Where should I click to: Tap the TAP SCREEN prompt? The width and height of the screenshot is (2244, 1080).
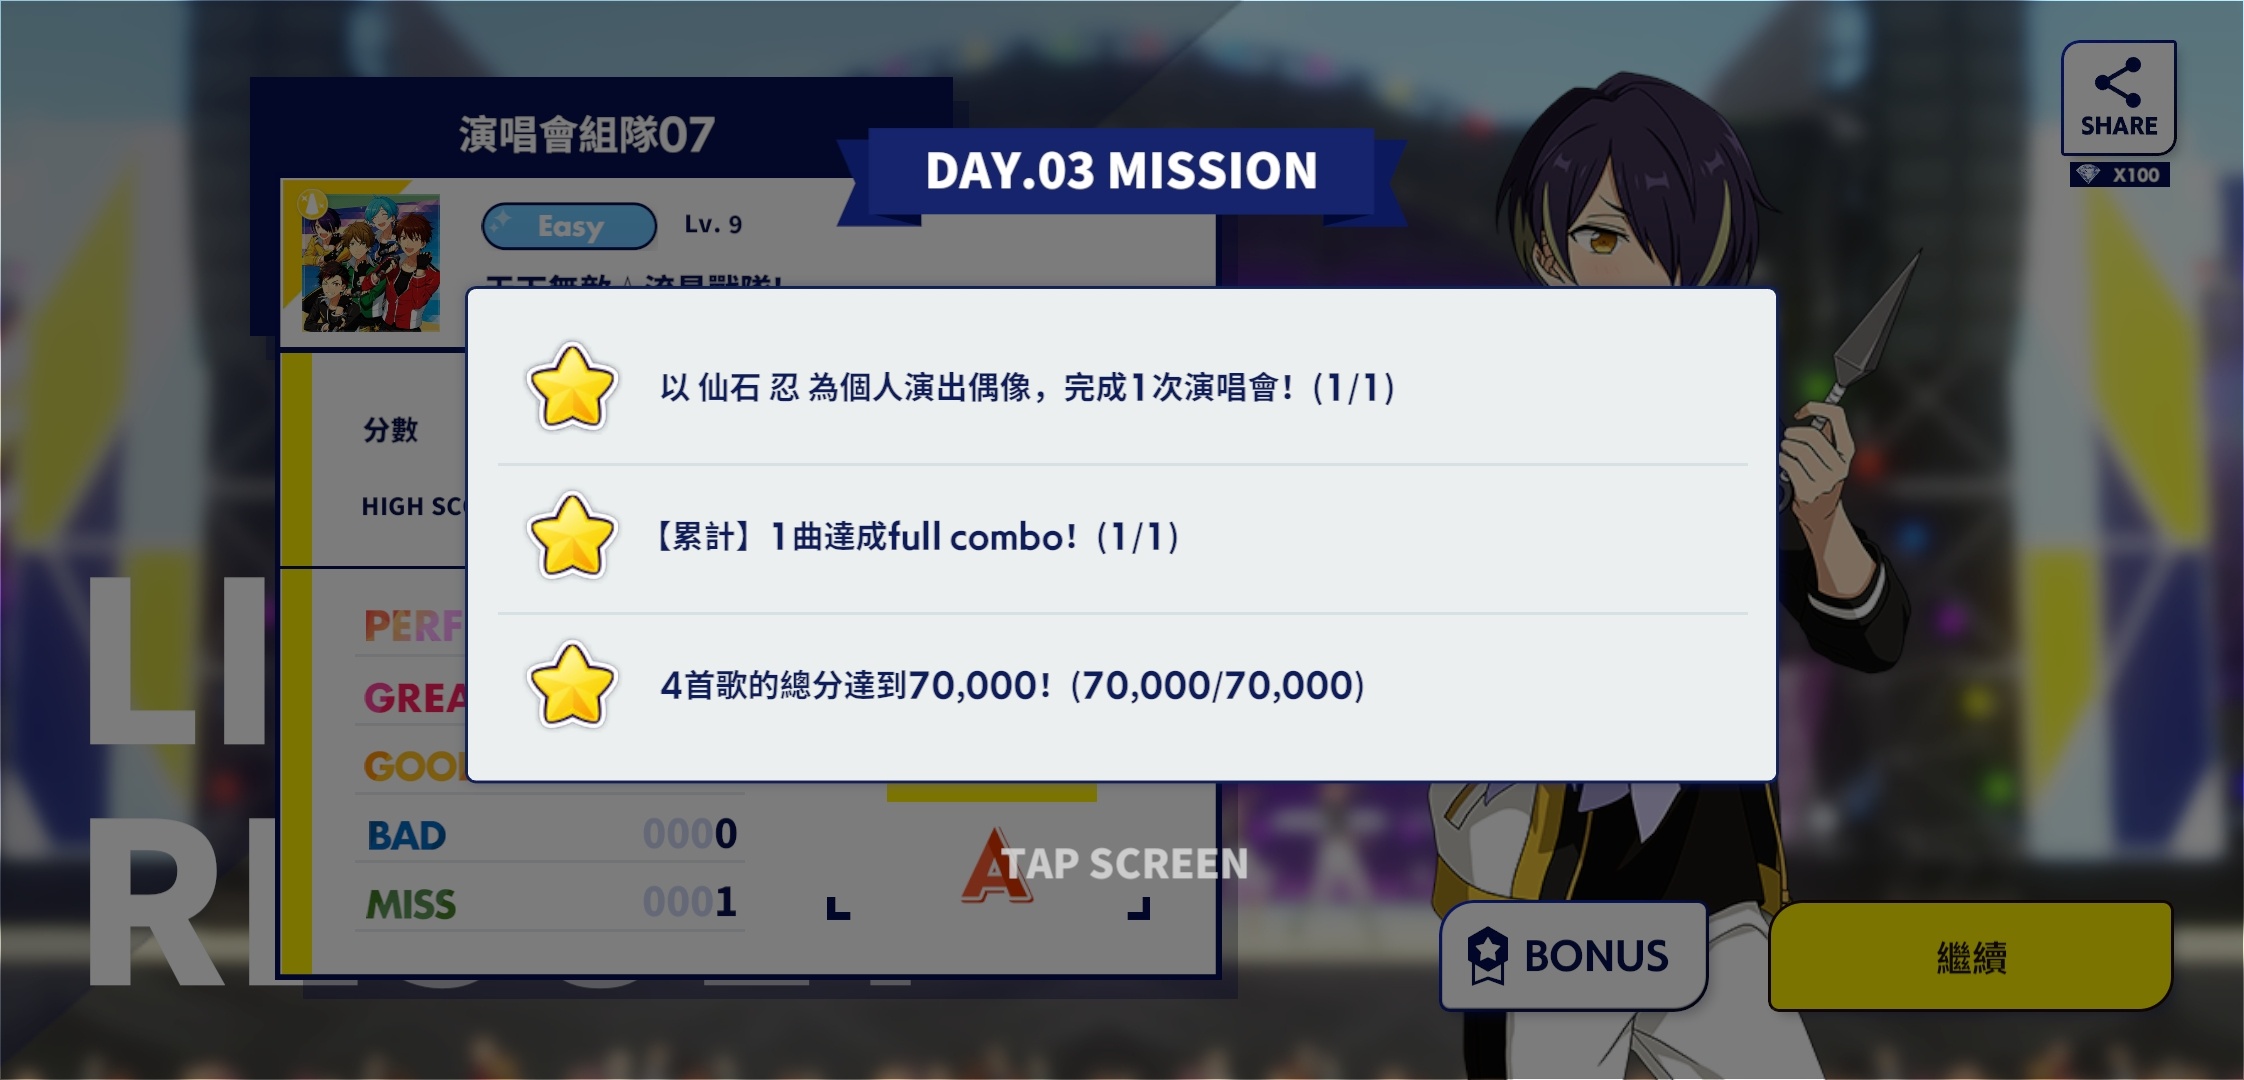[1126, 864]
